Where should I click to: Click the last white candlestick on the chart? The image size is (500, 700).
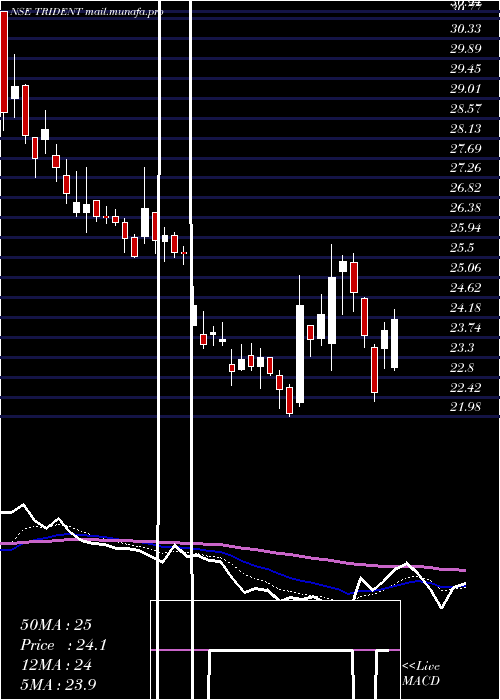[x=394, y=343]
